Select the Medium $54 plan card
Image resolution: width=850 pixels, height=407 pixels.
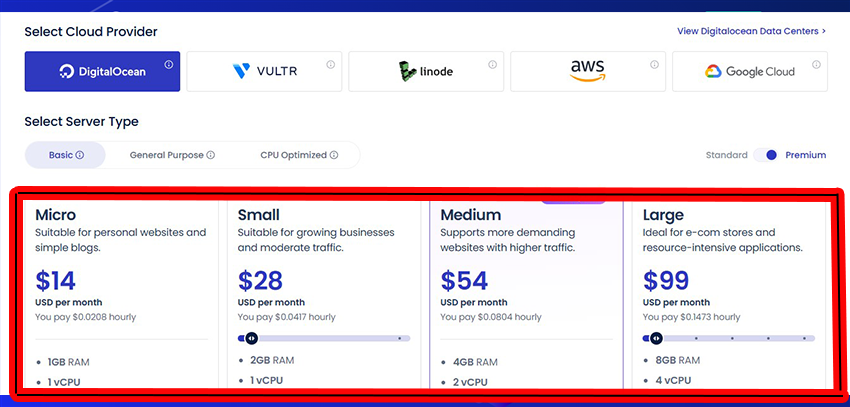click(525, 280)
